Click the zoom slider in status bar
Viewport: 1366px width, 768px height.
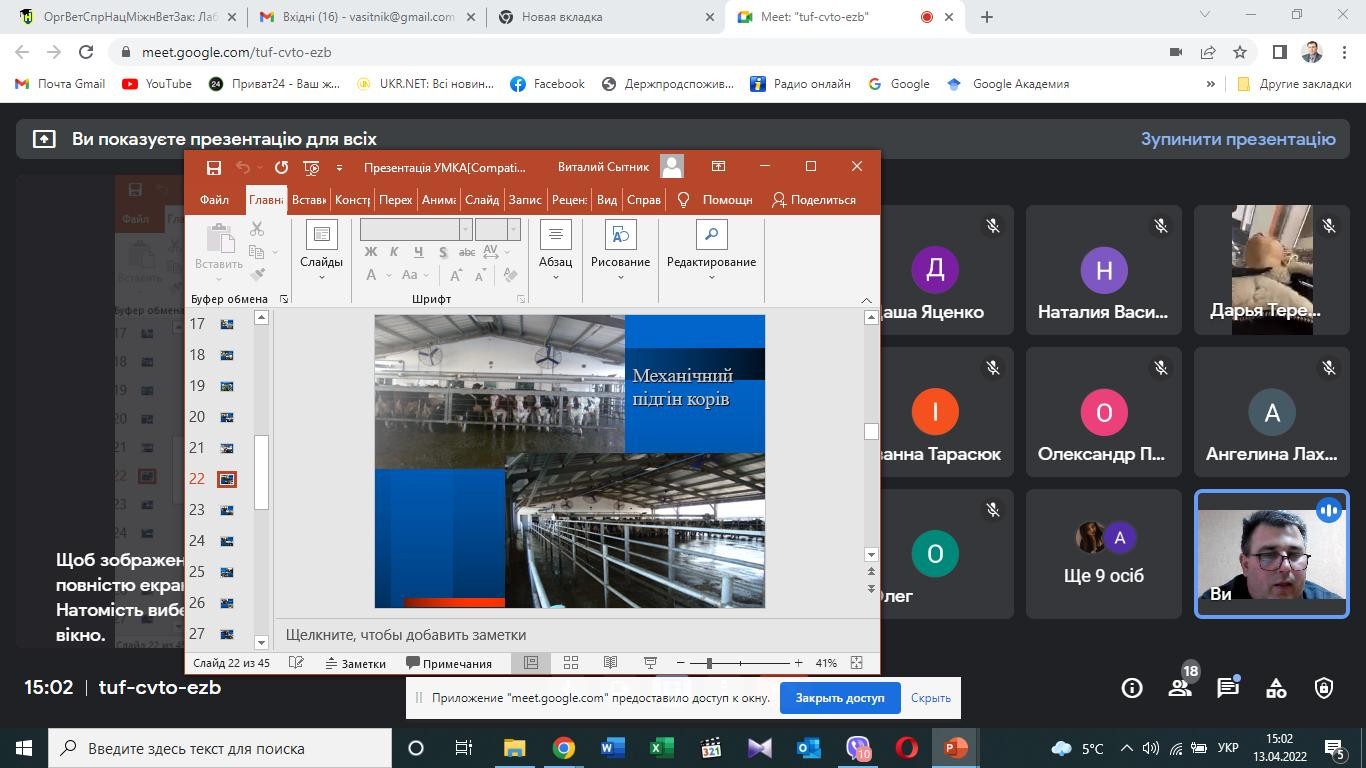coord(709,663)
